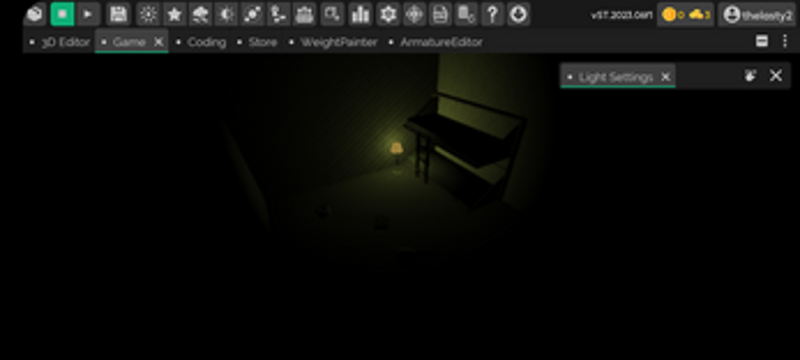
Task: Click the half-sun day-night icon
Action: [227, 14]
